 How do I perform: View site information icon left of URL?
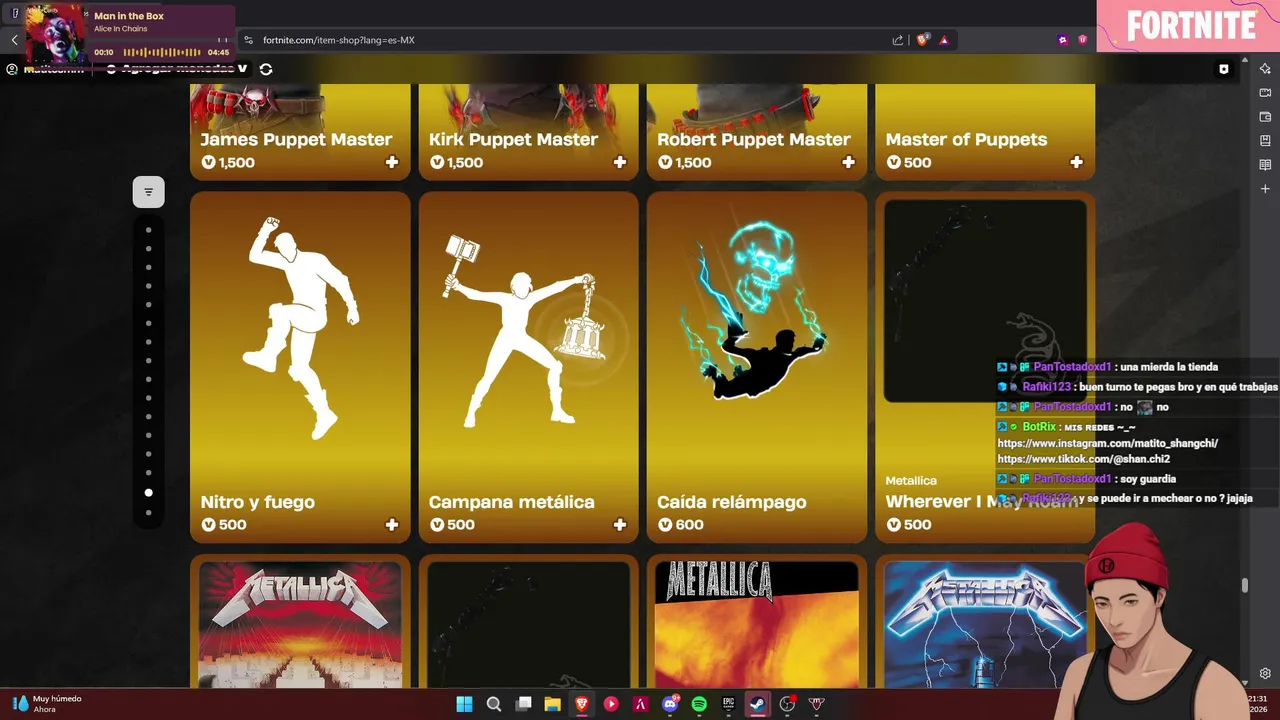coord(248,40)
